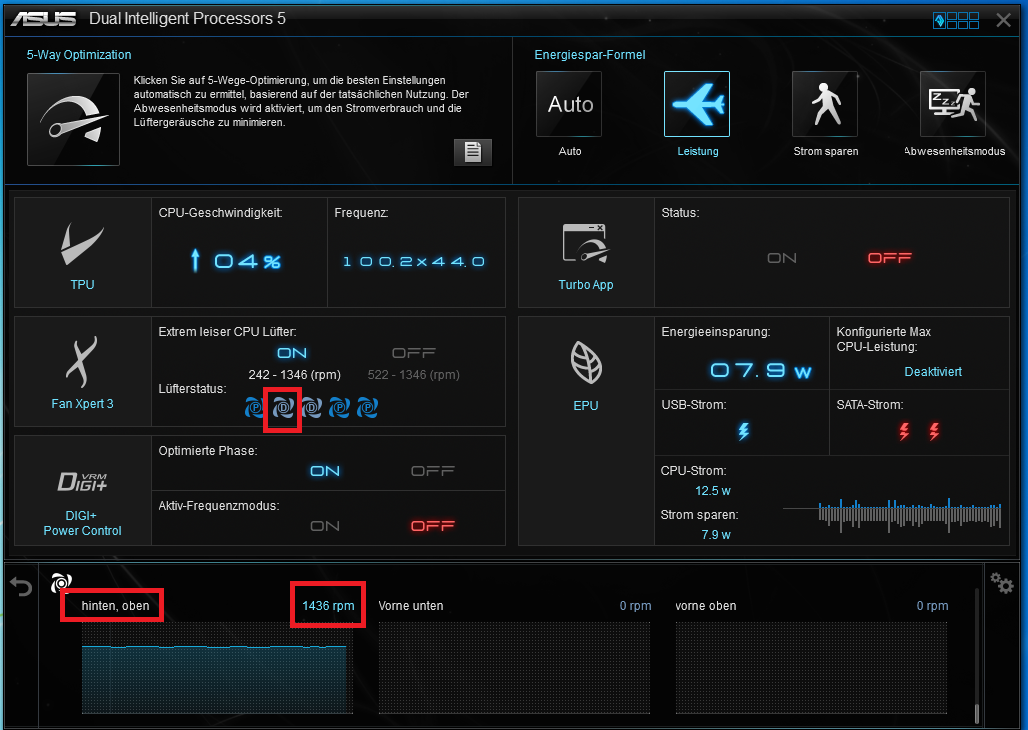Viewport: 1028px width, 730px height.
Task: Toggle the USB-Strom lightning icon
Action: (x=743, y=431)
